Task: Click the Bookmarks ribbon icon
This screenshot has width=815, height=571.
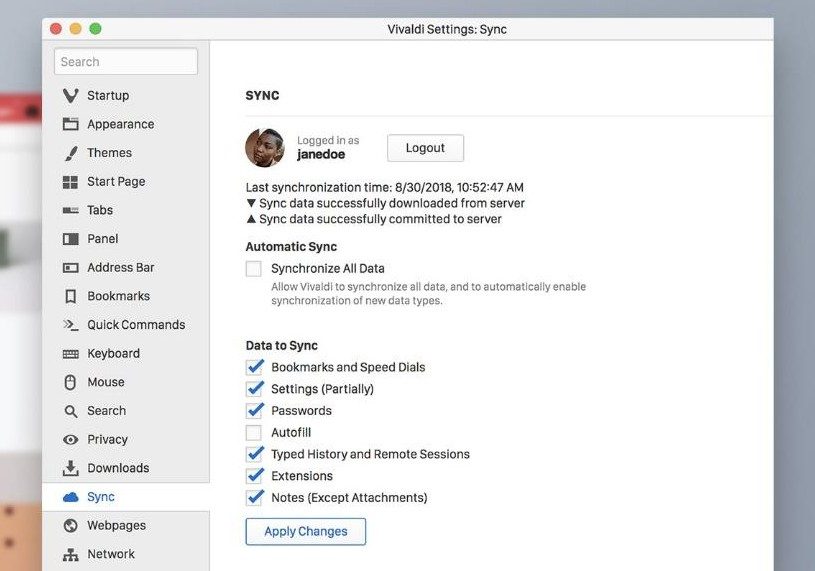Action: coord(71,296)
